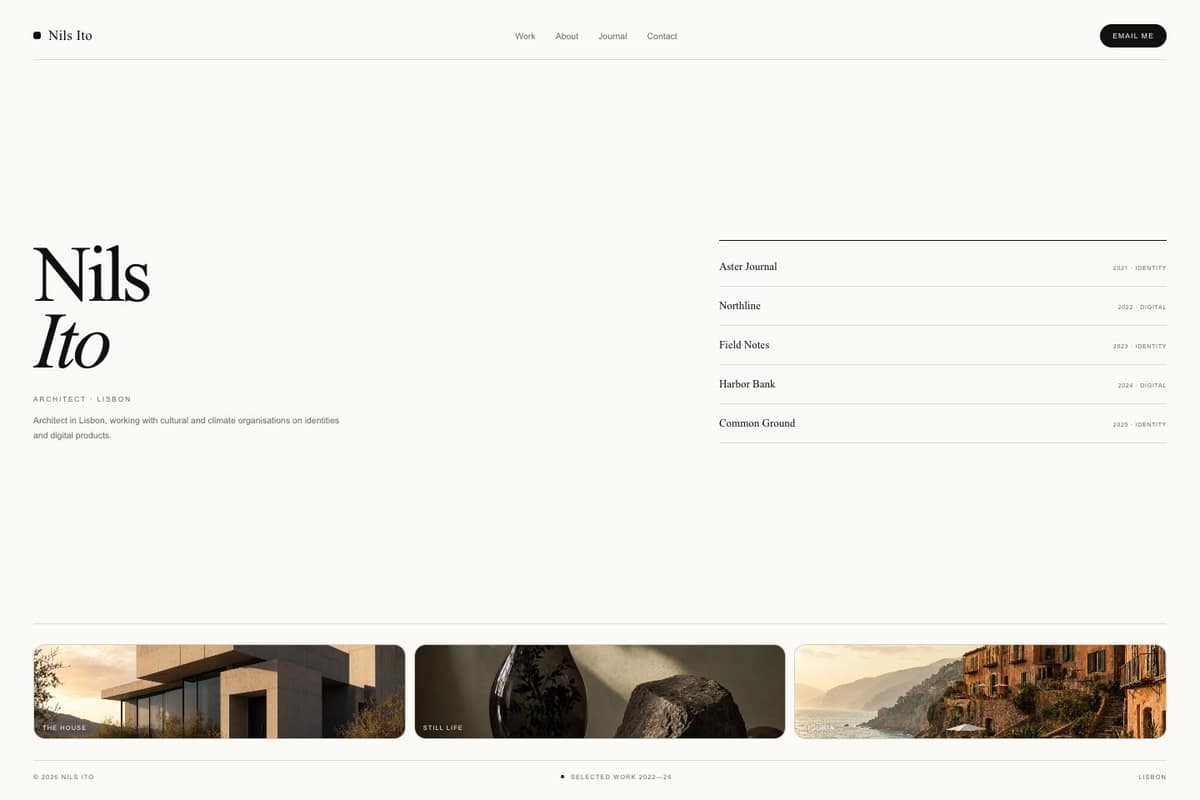Image resolution: width=1200 pixels, height=800 pixels.
Task: Click the "2025 · IDENTITY" label
Action: [1139, 424]
